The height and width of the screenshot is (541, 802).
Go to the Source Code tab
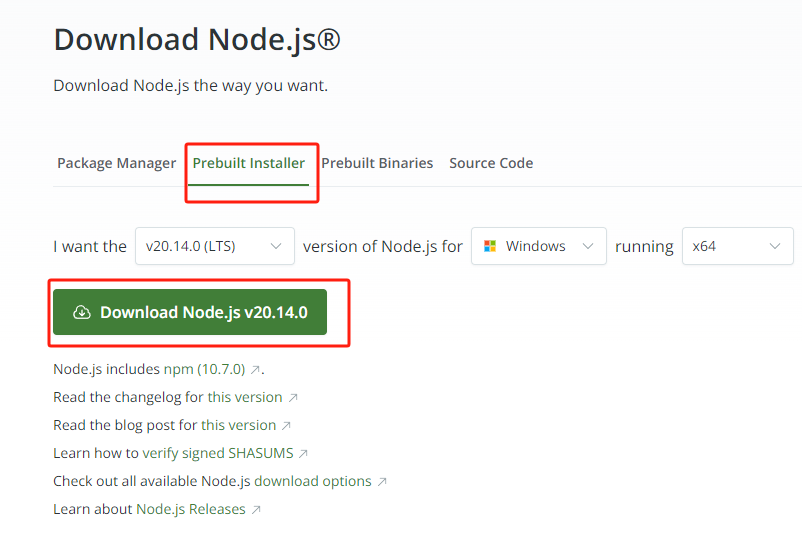pos(491,163)
